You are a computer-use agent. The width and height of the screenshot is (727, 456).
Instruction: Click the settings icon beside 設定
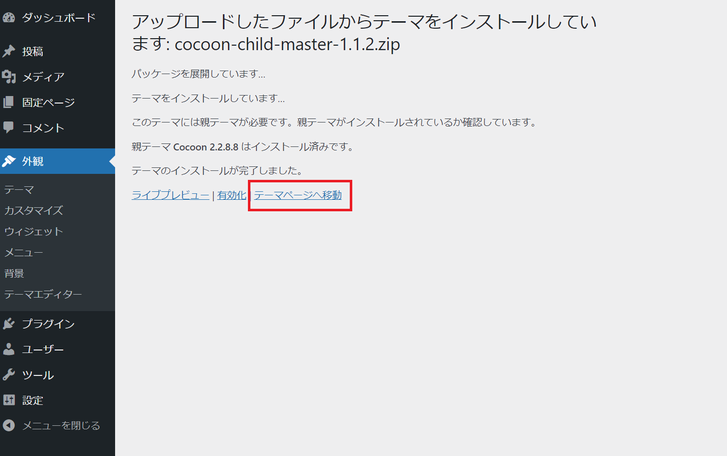tap(9, 400)
